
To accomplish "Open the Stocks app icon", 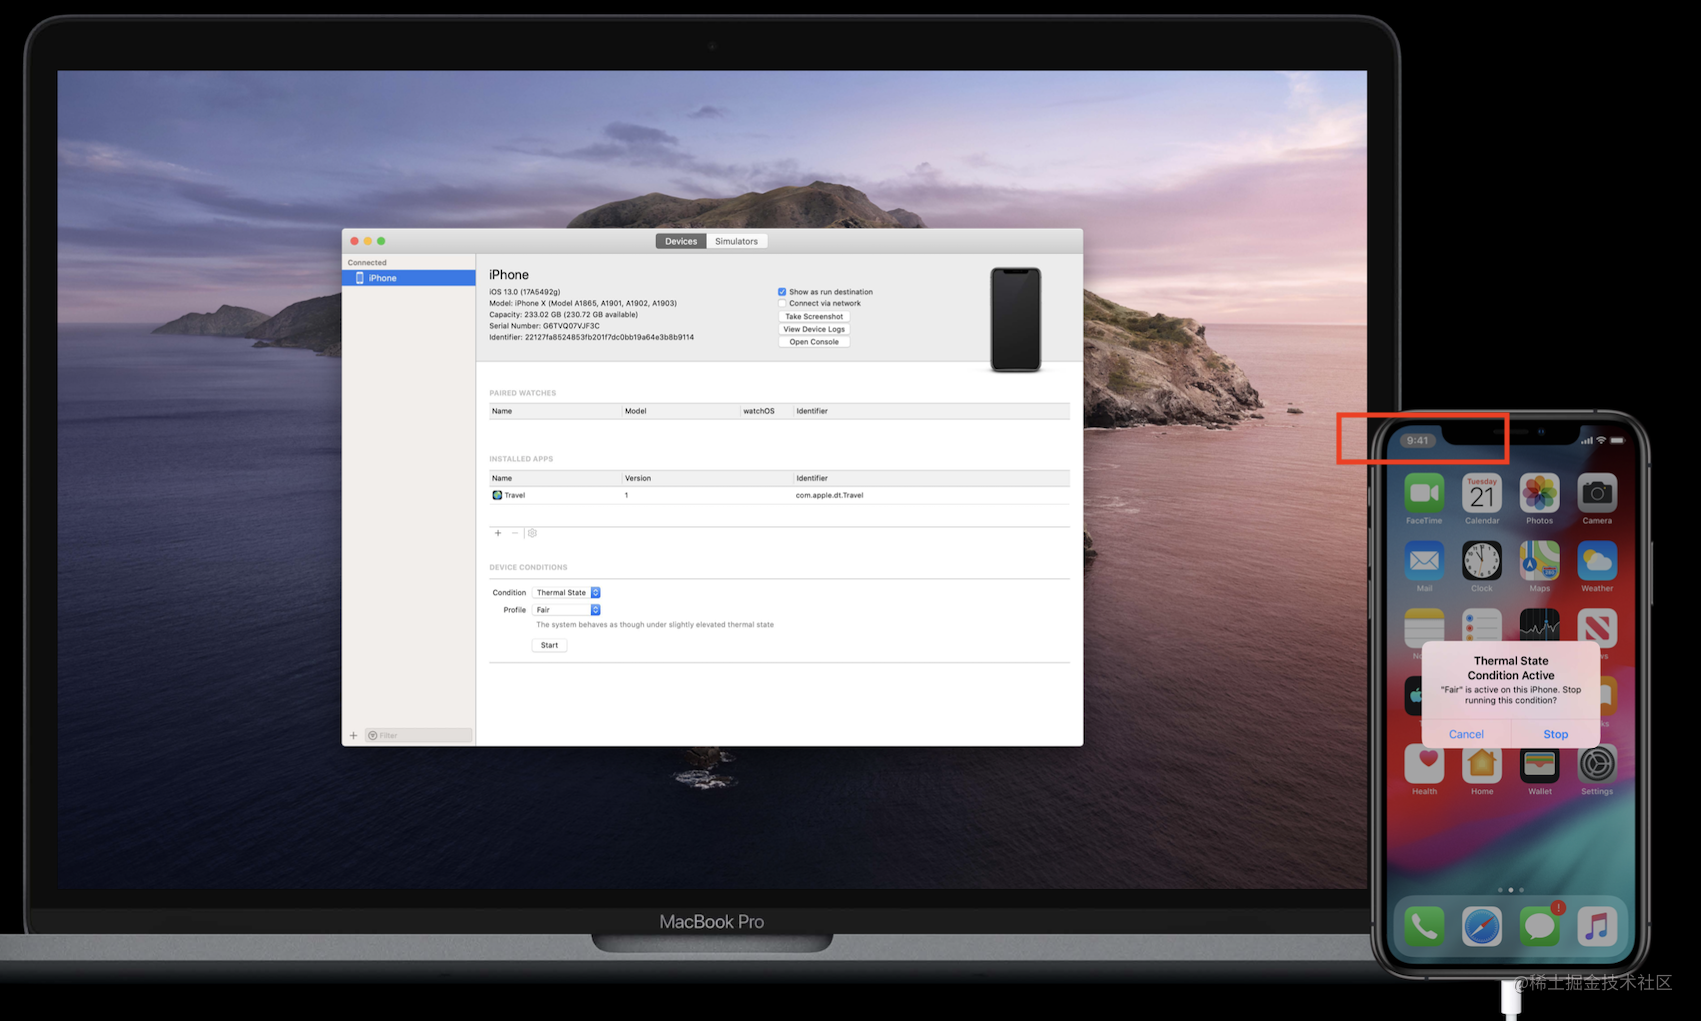I will 1539,625.
